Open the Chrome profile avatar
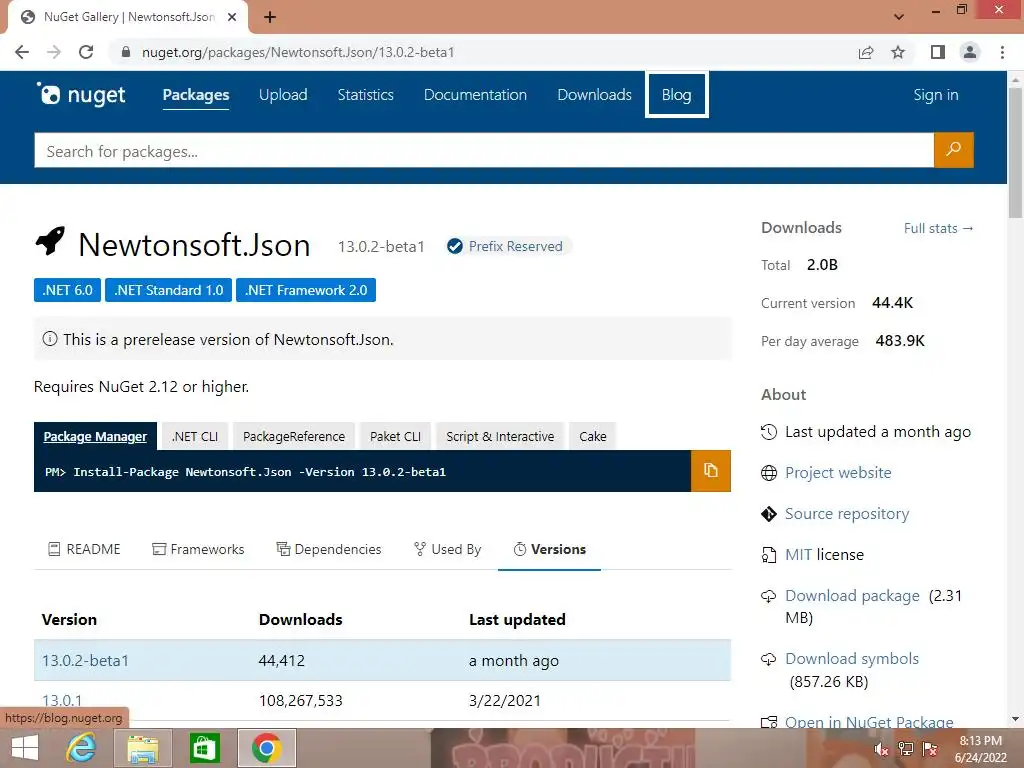1024x768 pixels. tap(970, 52)
